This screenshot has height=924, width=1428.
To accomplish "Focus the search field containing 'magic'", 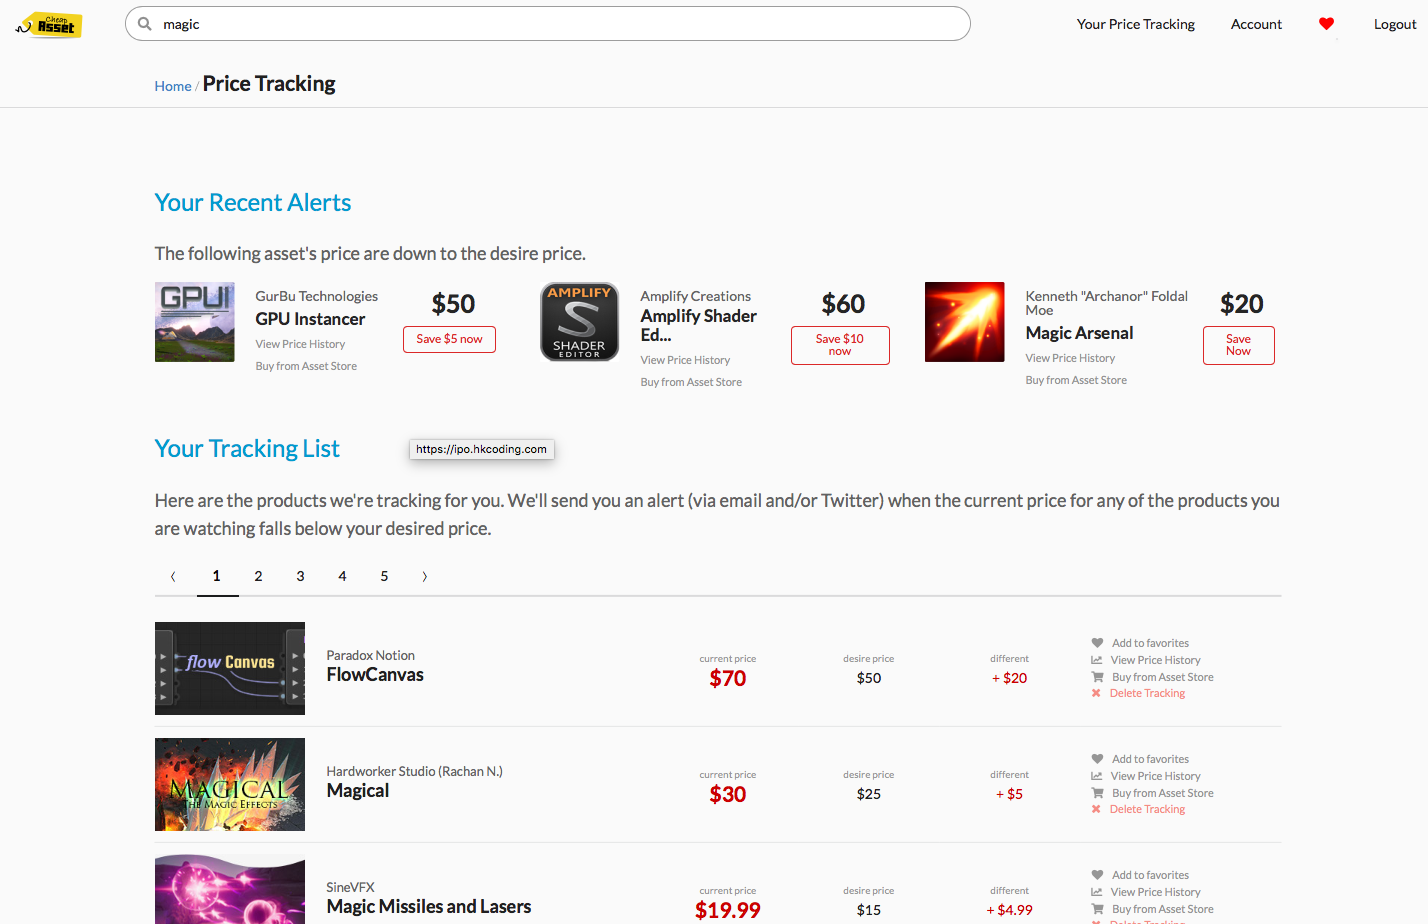I will pos(548,24).
